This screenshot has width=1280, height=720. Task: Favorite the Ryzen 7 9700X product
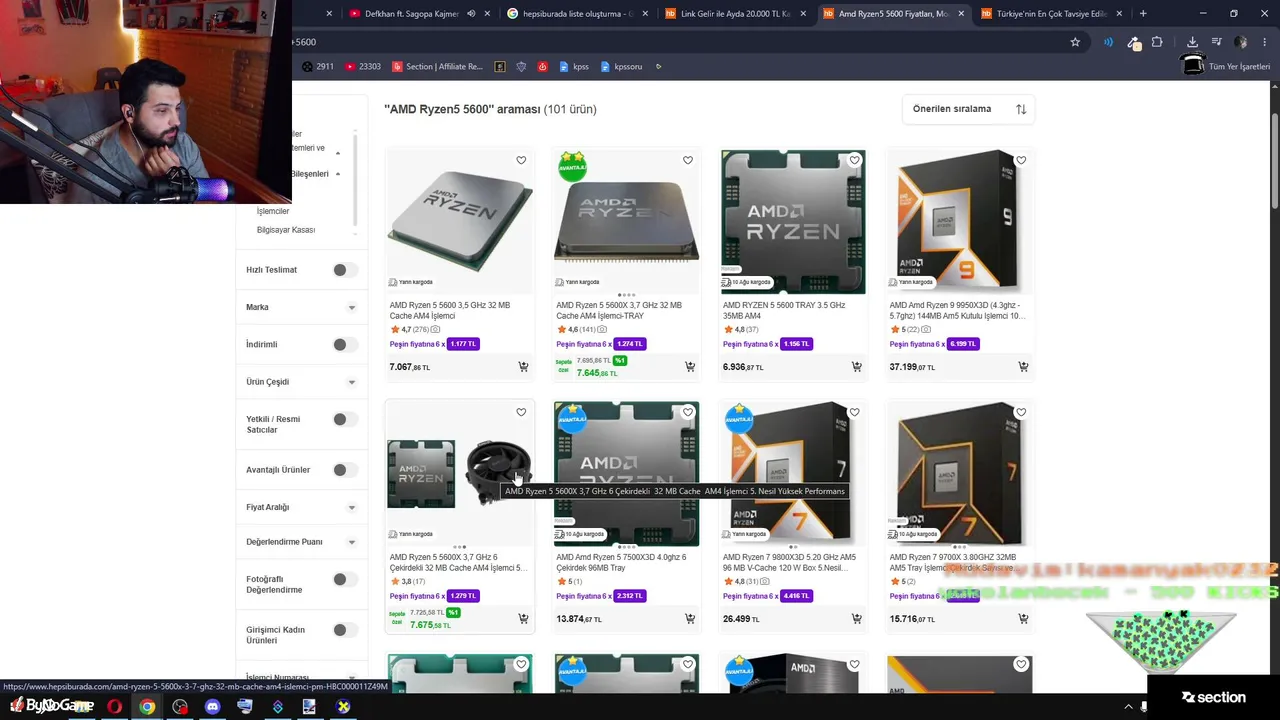pyautogui.click(x=1021, y=412)
